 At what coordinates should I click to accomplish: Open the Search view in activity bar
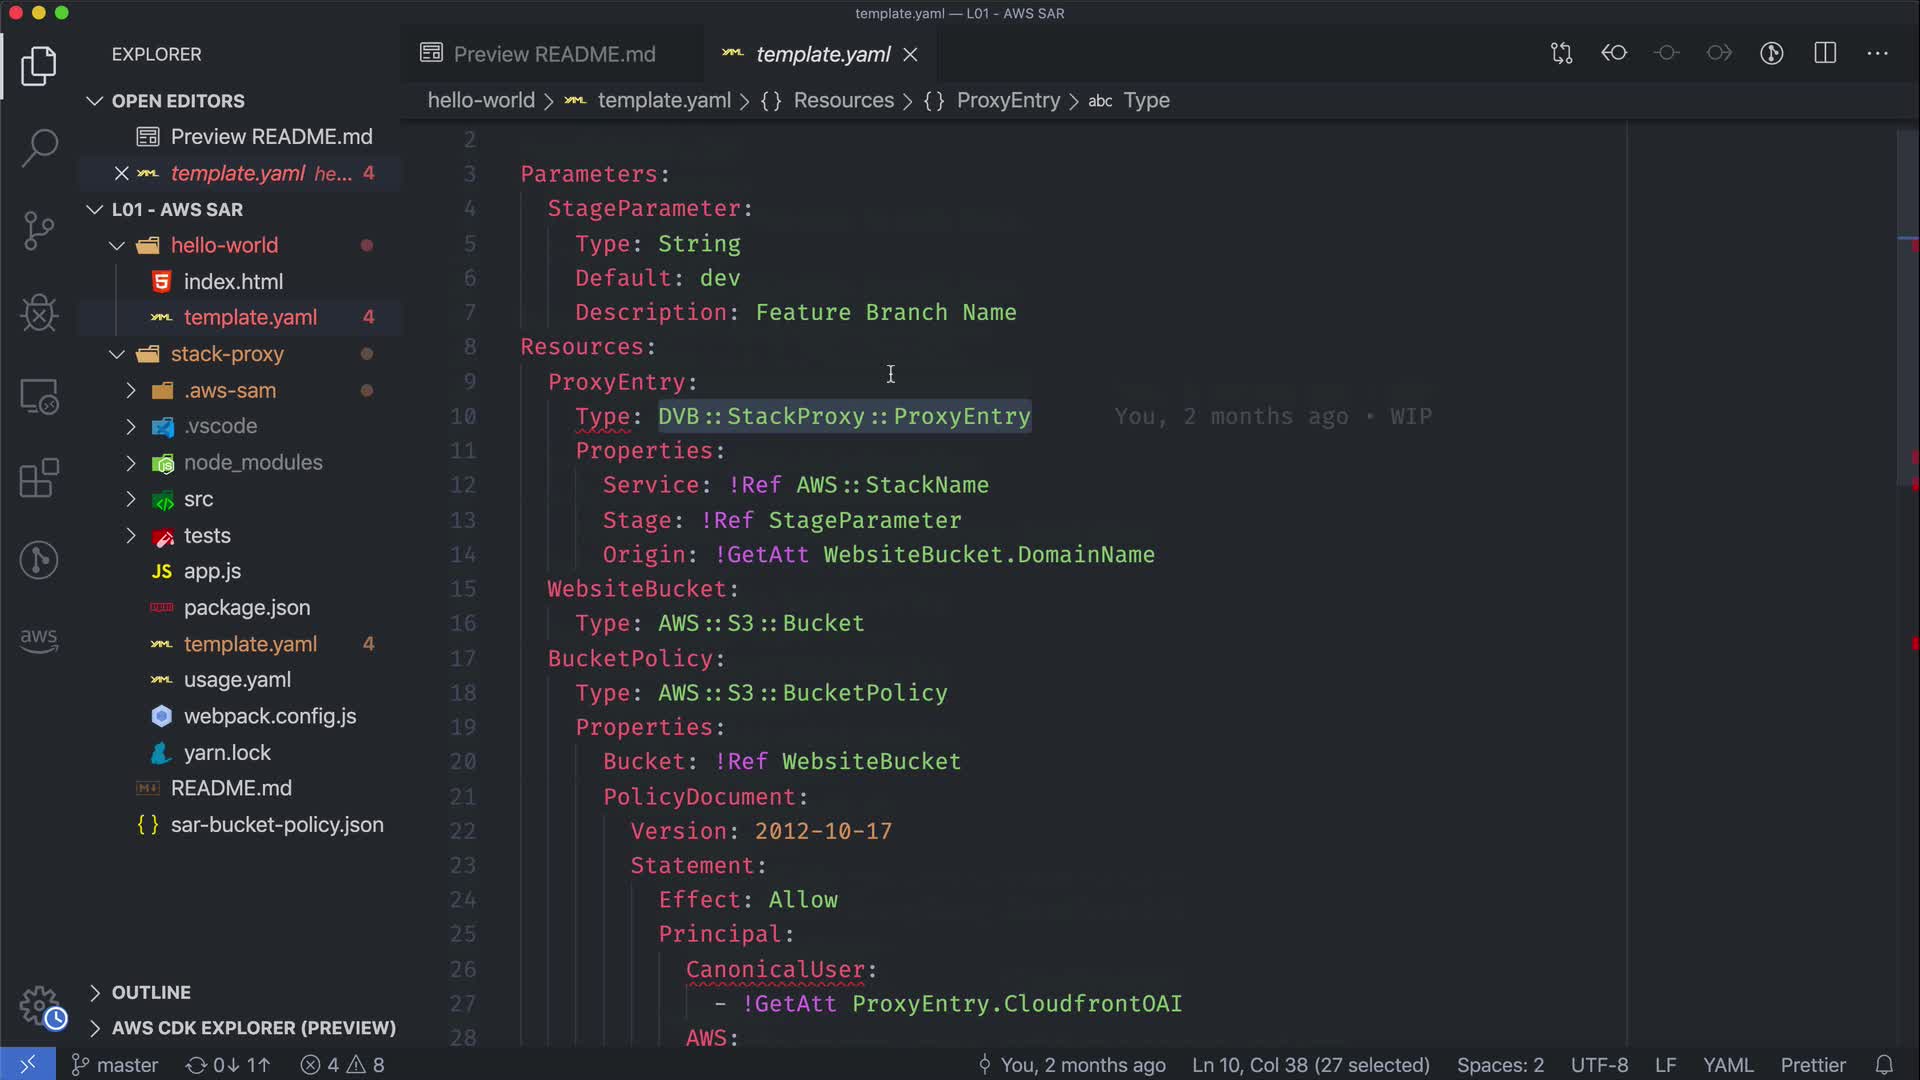39,148
